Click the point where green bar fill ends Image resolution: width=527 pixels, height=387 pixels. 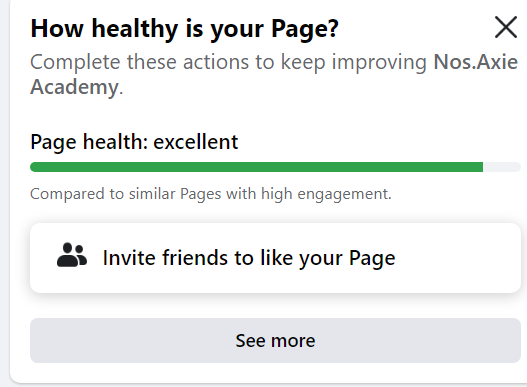(x=483, y=167)
